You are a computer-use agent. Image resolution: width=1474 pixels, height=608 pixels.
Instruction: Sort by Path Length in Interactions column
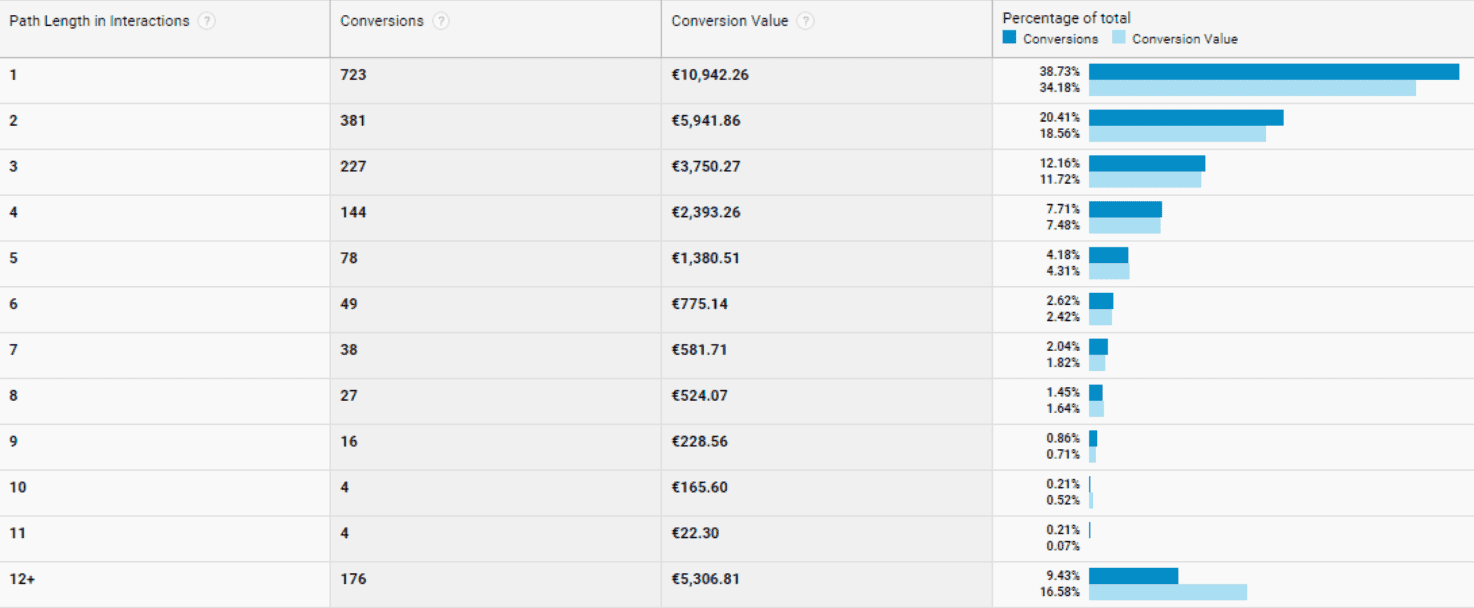[x=99, y=21]
